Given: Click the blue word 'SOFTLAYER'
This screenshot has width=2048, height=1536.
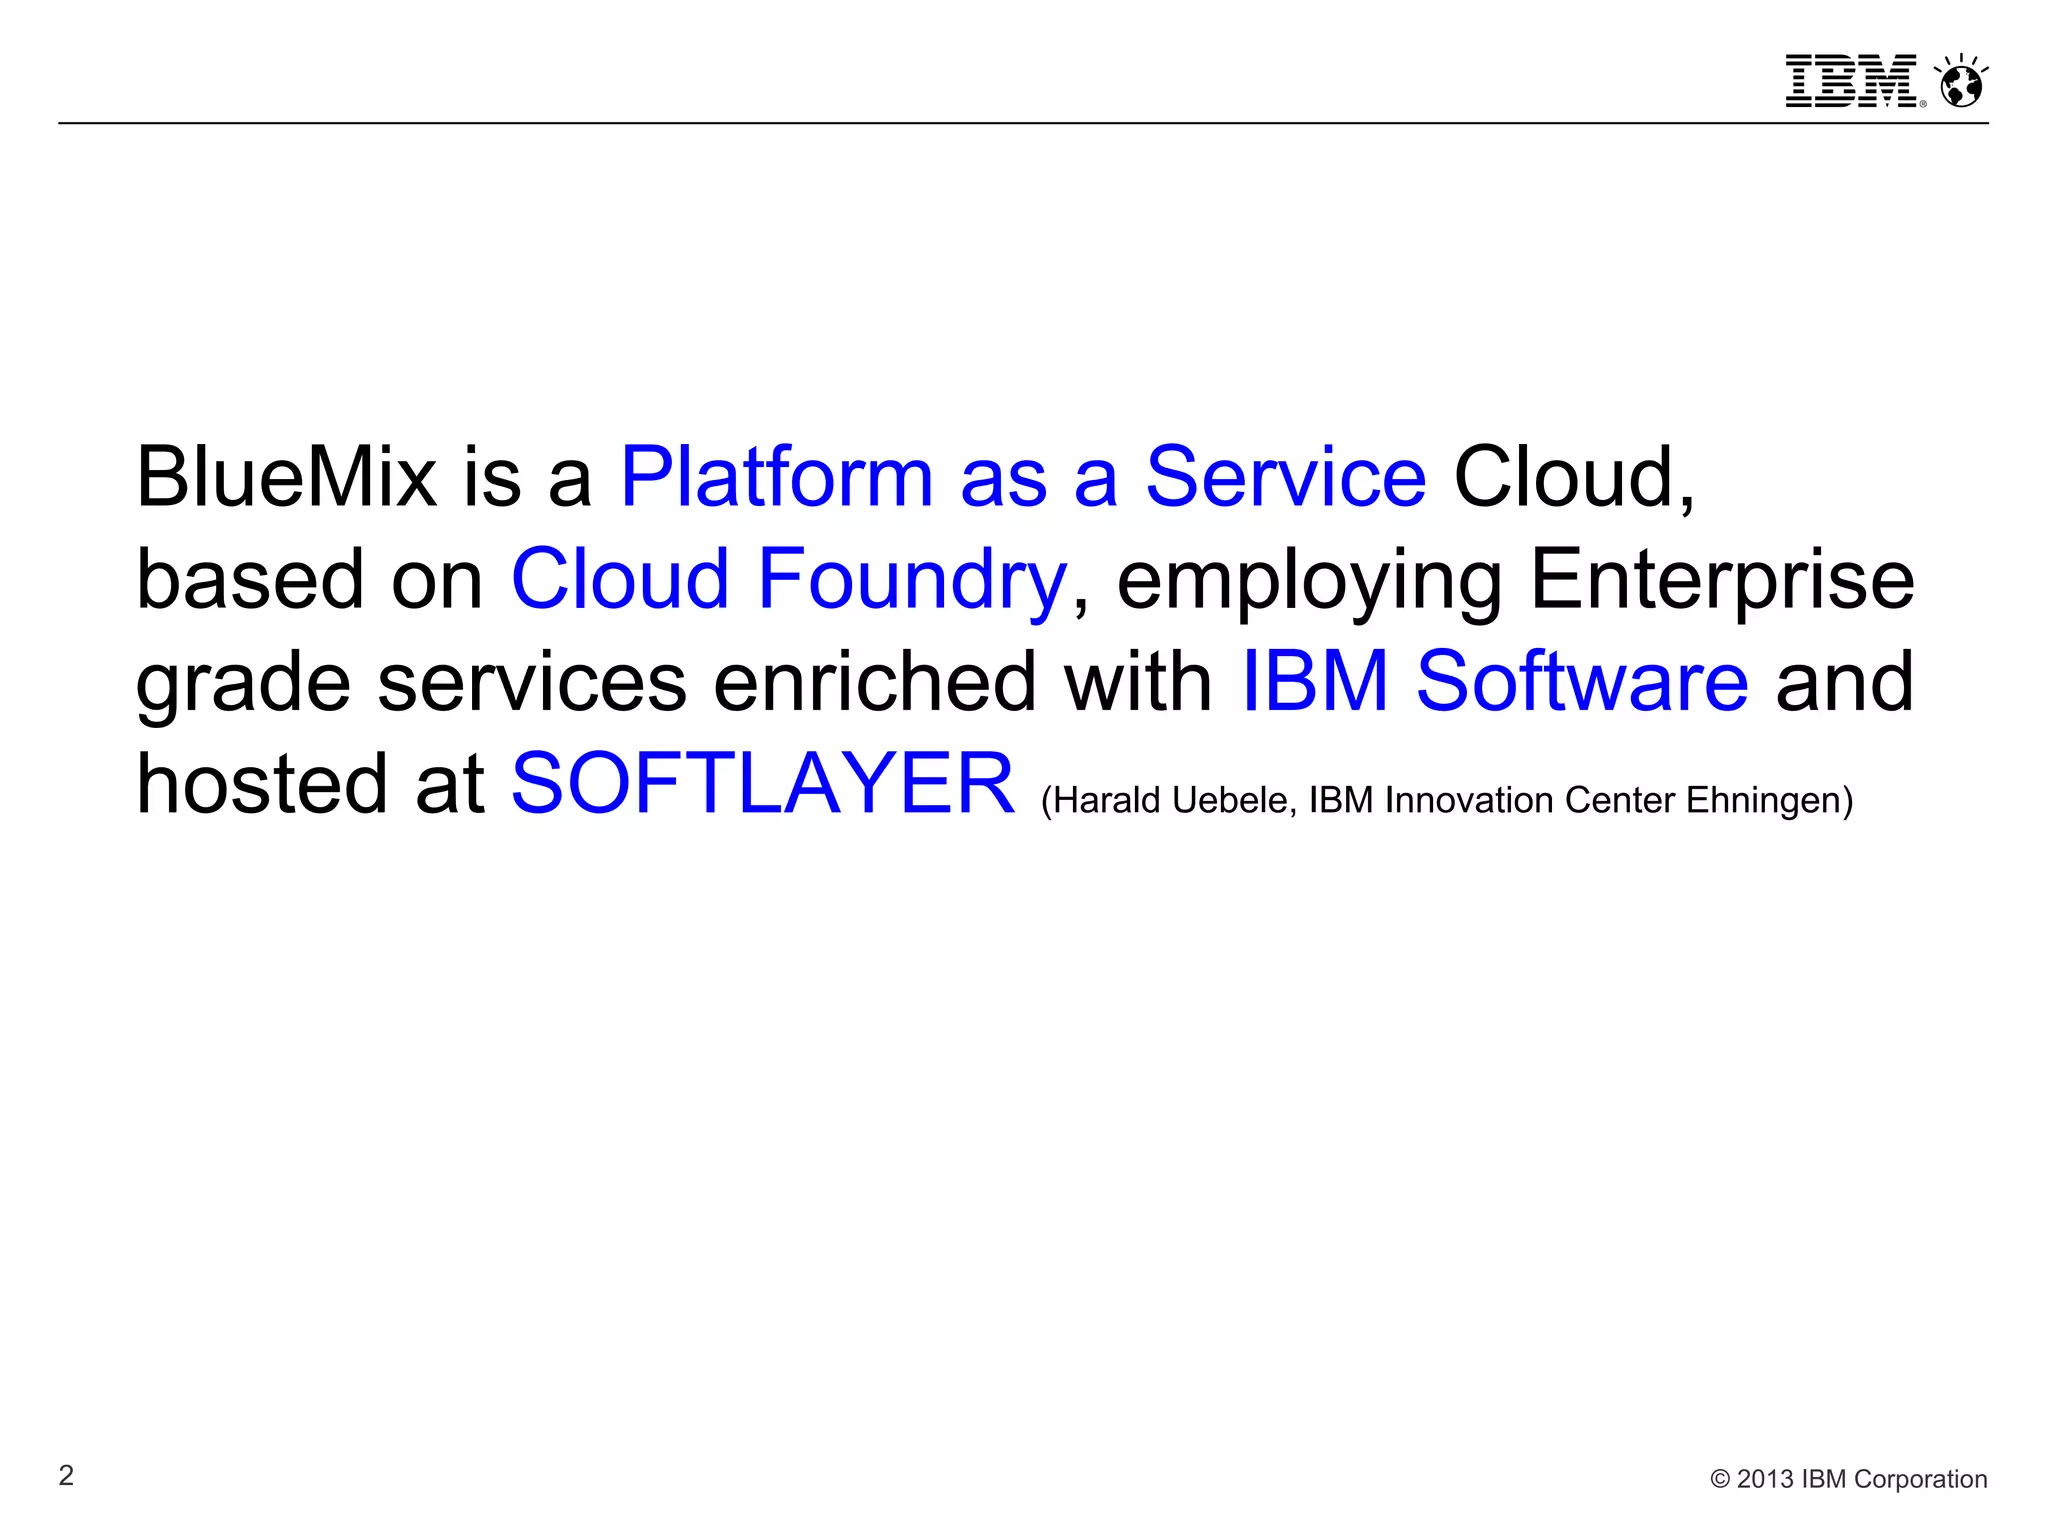Looking at the screenshot, I should click(x=763, y=783).
